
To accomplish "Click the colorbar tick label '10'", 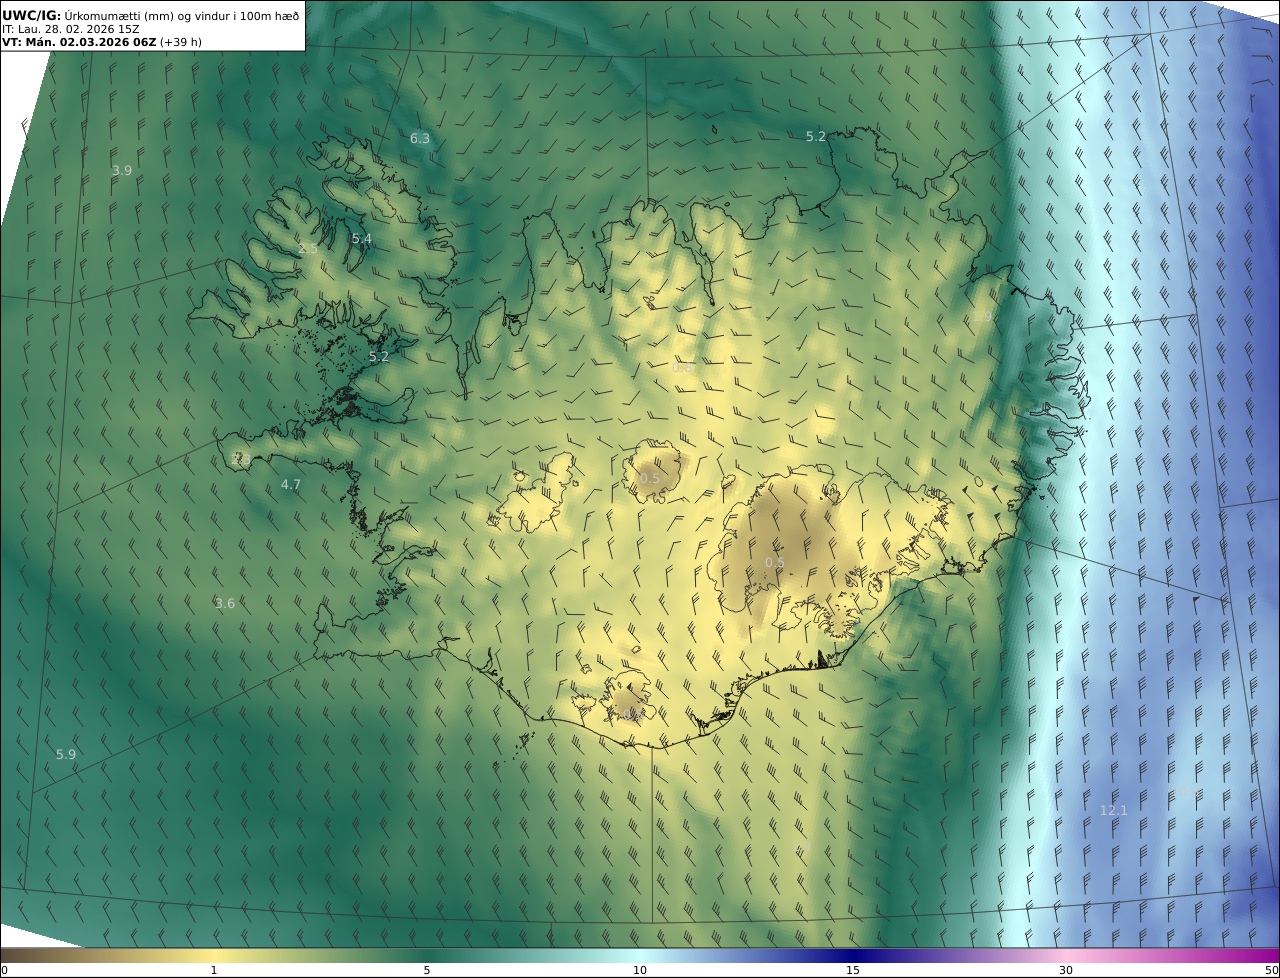I will (640, 970).
